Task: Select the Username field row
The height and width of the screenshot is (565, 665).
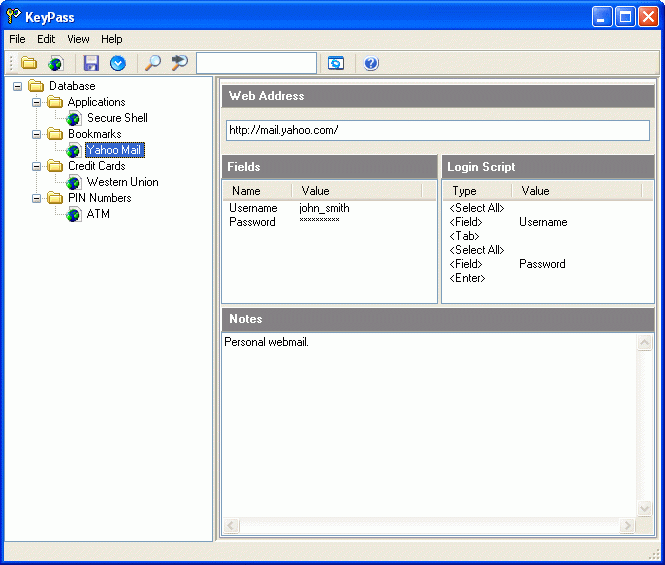Action: pos(329,208)
